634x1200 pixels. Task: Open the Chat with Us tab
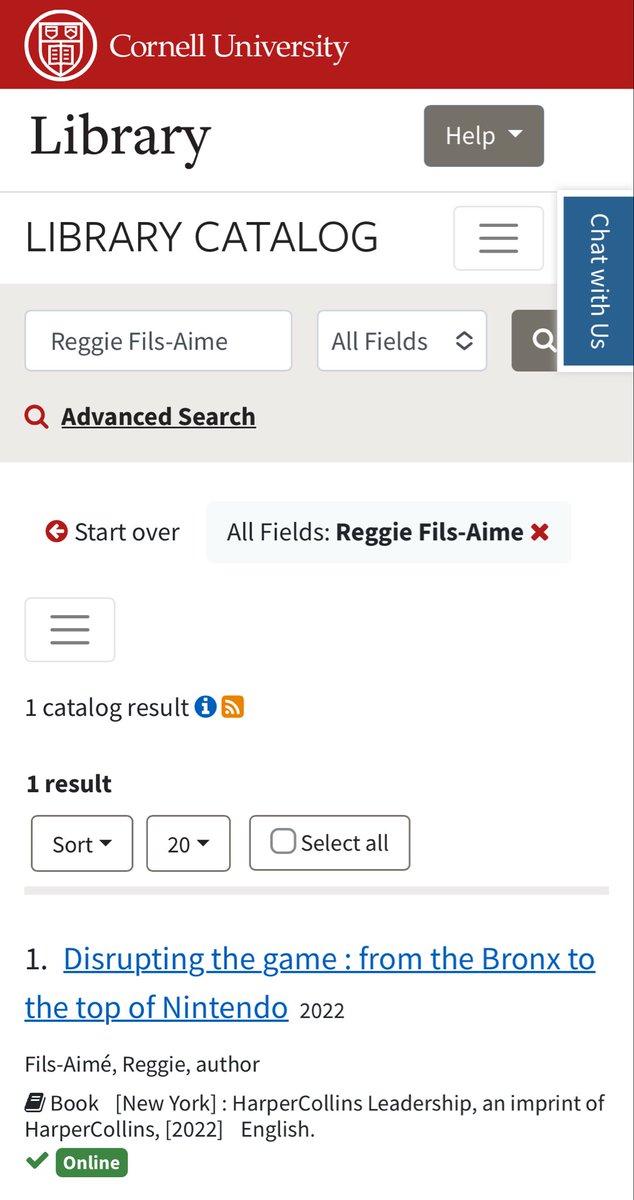tap(598, 281)
